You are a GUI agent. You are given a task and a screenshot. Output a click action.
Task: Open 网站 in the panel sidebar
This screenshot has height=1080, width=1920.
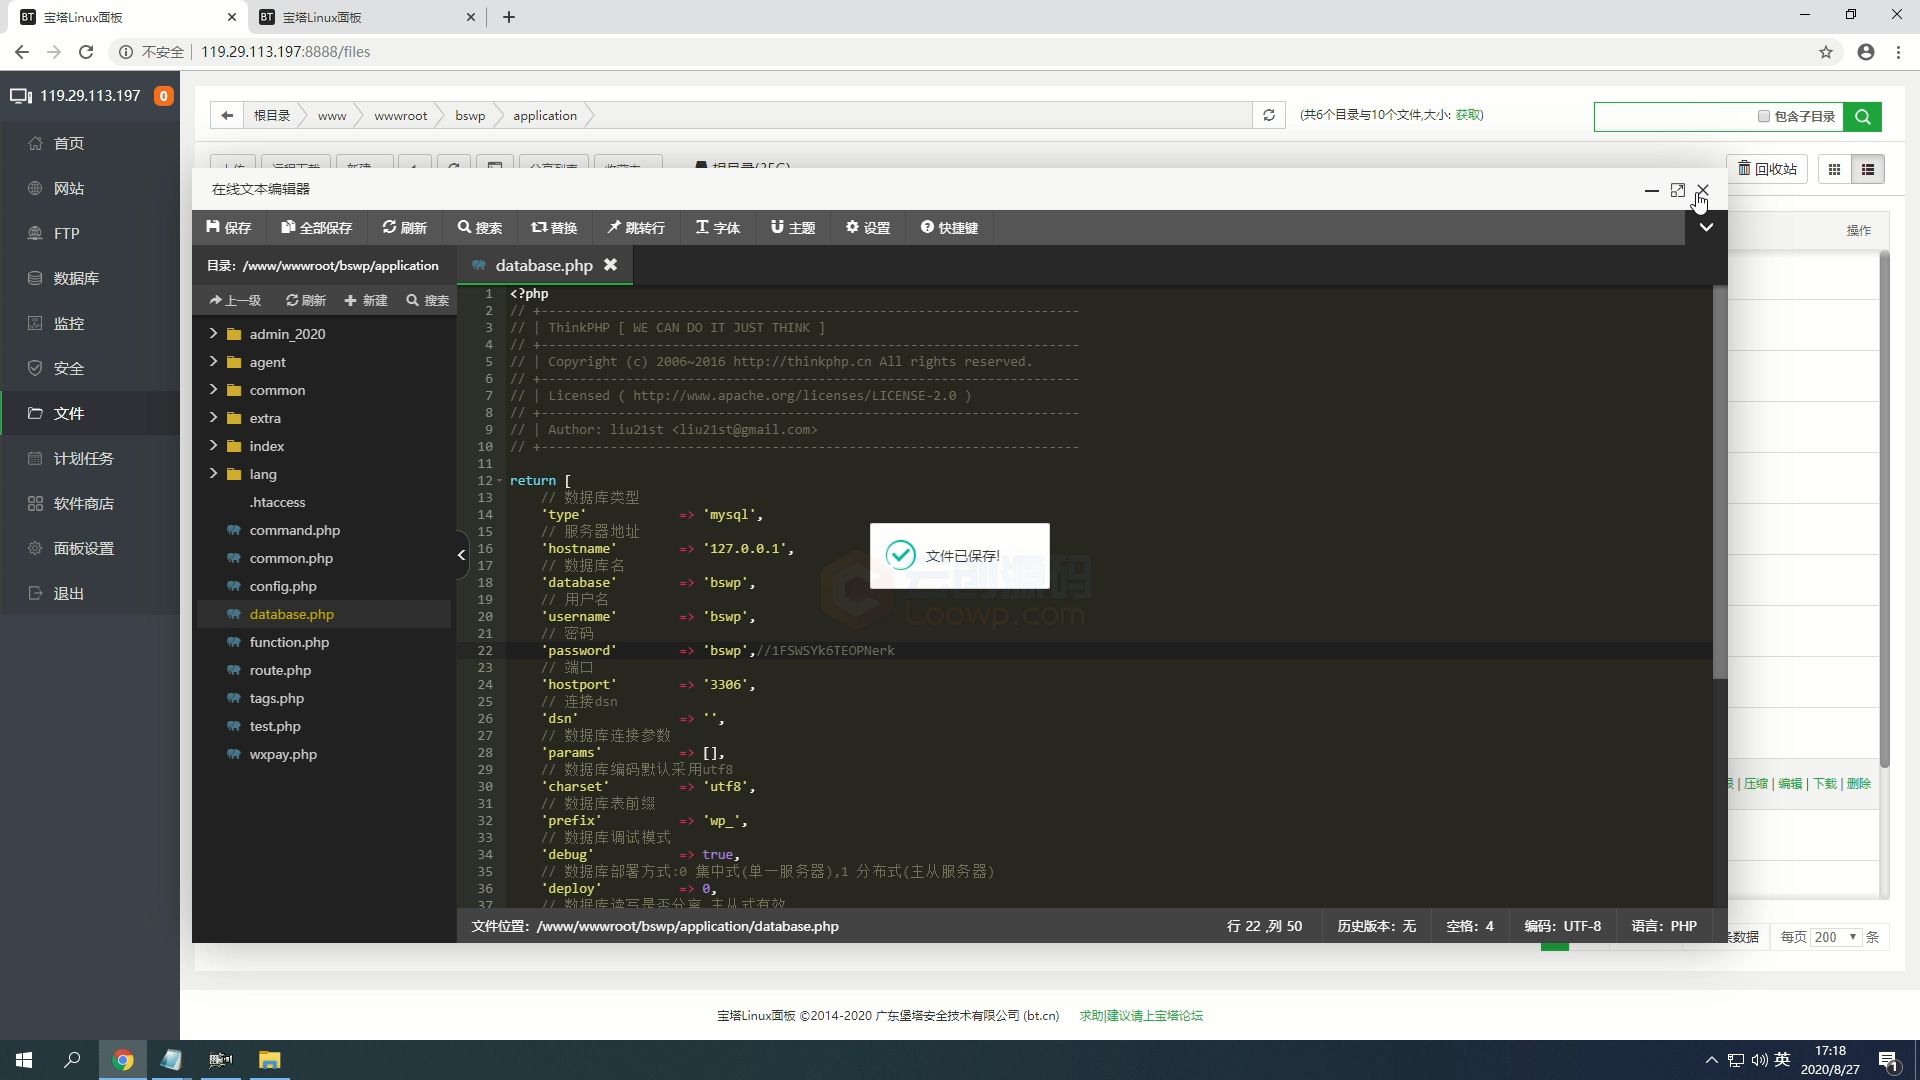pyautogui.click(x=69, y=188)
